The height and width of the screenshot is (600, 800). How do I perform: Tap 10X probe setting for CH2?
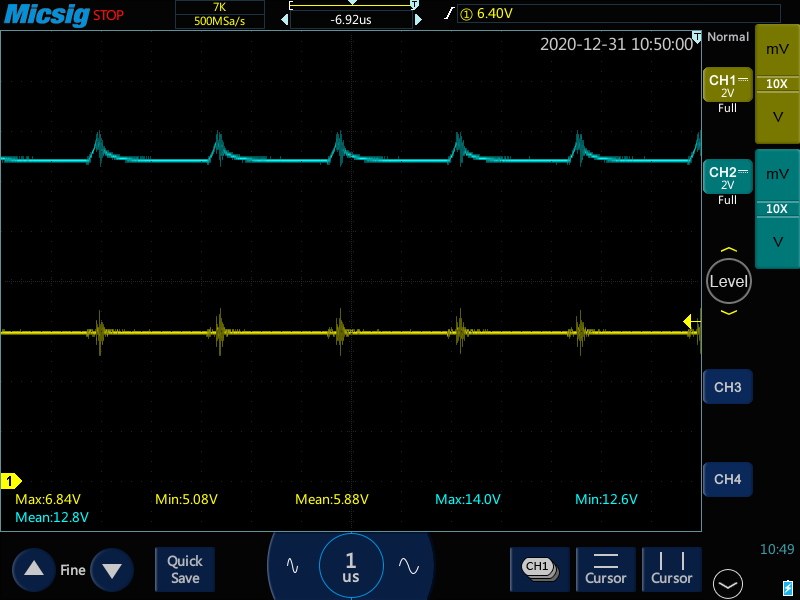click(777, 209)
